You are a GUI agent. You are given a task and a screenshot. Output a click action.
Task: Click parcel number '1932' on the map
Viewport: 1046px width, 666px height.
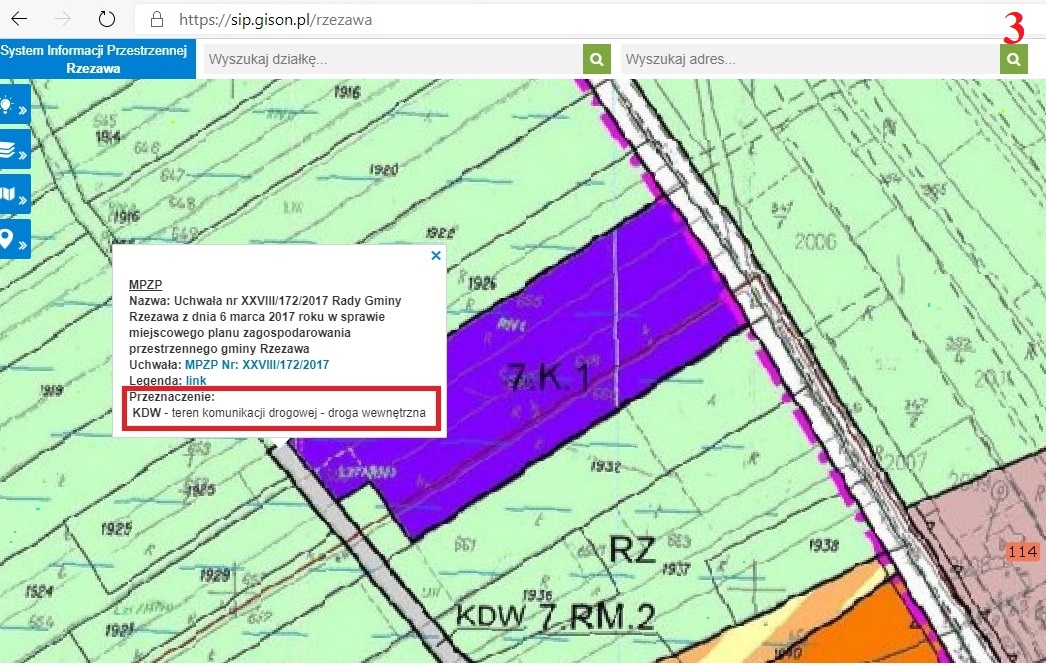pos(605,466)
